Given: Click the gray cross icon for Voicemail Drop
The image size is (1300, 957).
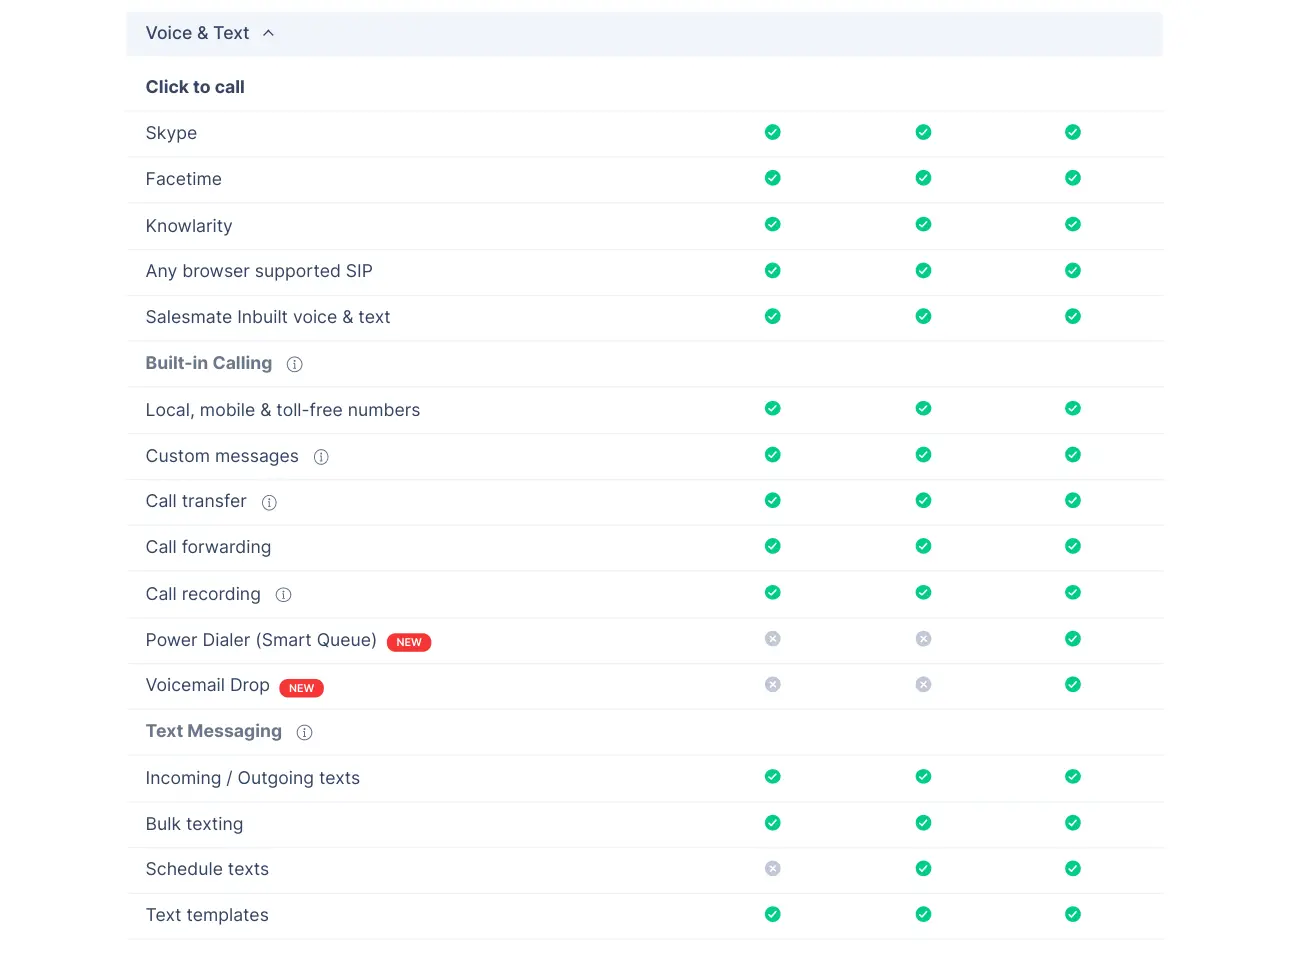Looking at the screenshot, I should (772, 684).
